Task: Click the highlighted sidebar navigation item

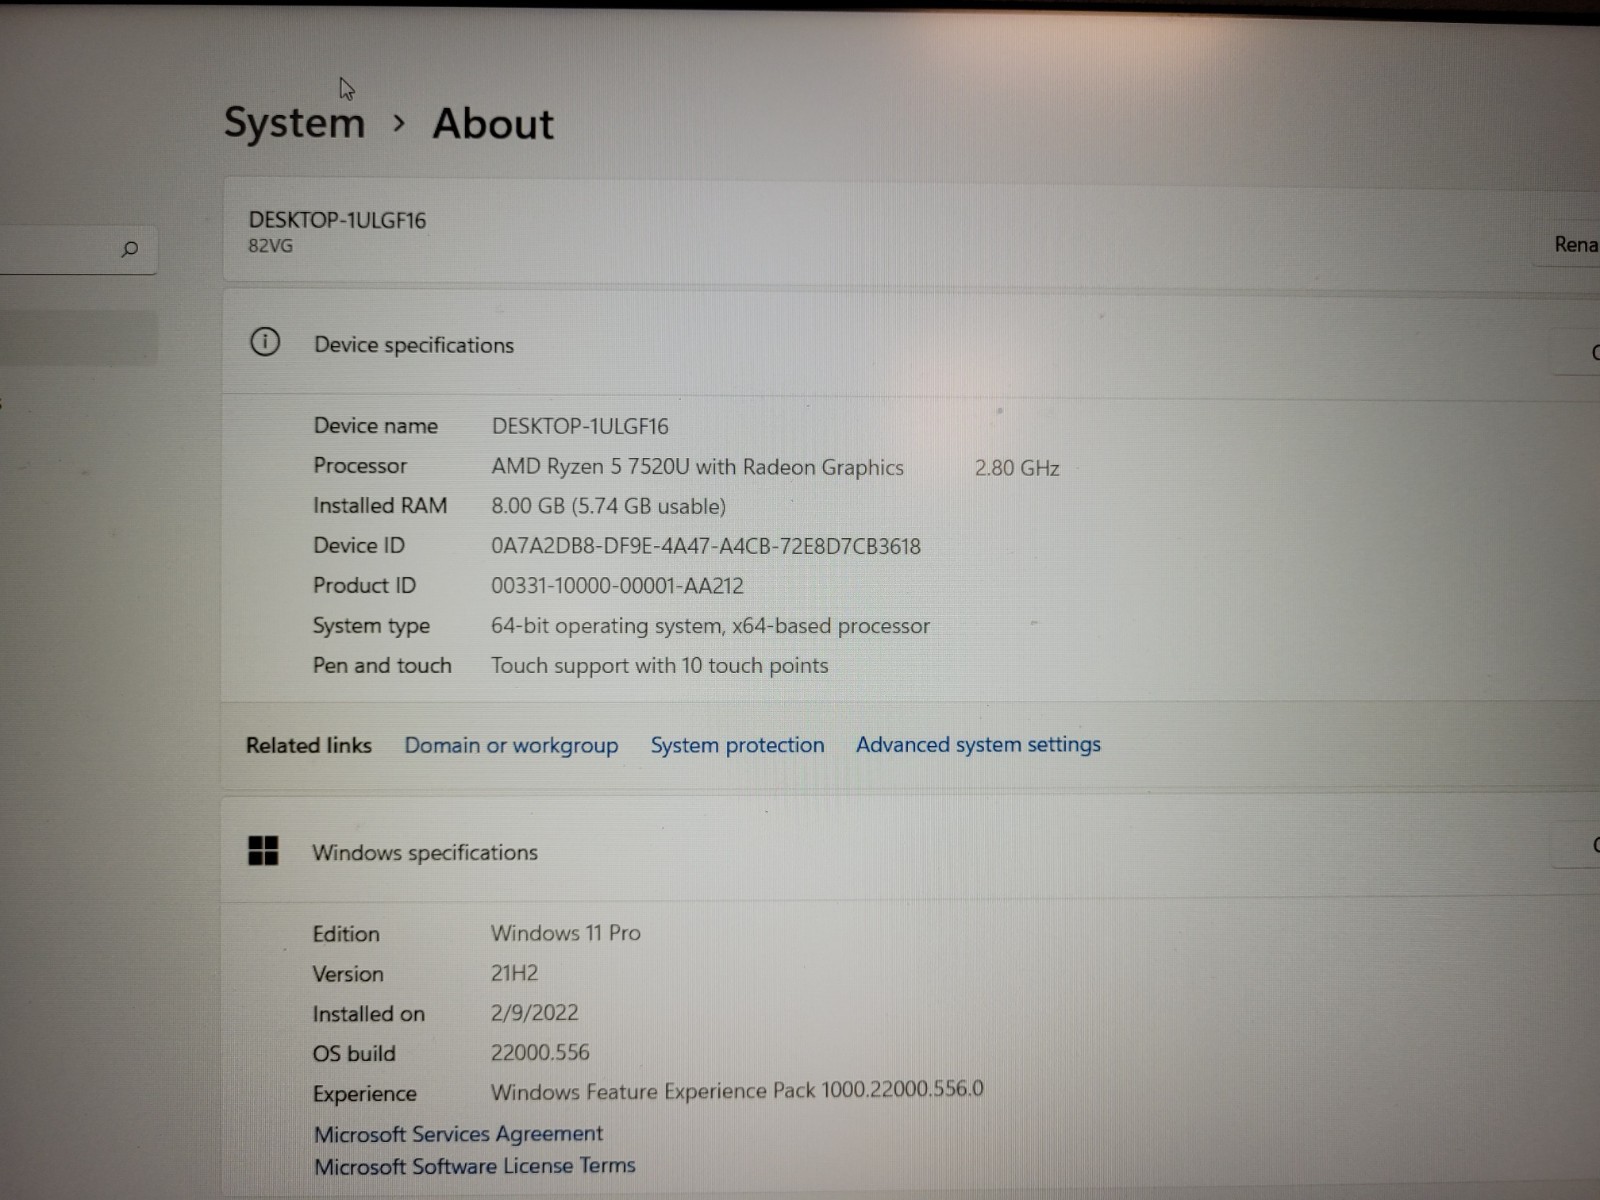Action: (x=78, y=337)
